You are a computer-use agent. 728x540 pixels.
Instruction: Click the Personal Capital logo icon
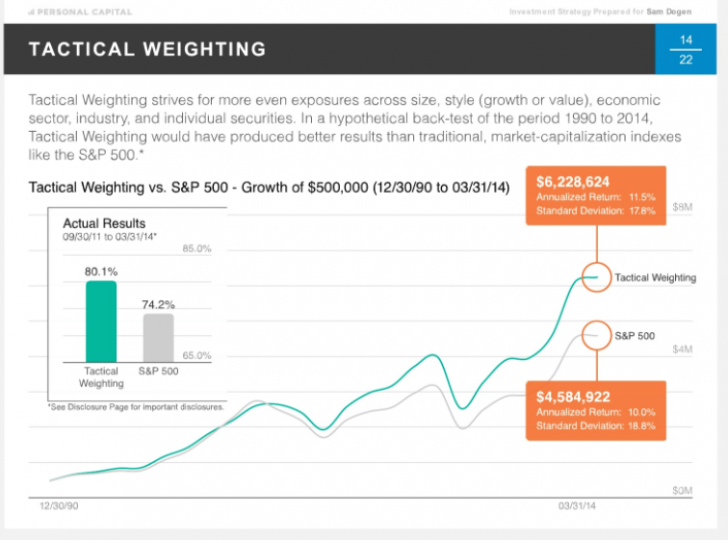tap(31, 12)
